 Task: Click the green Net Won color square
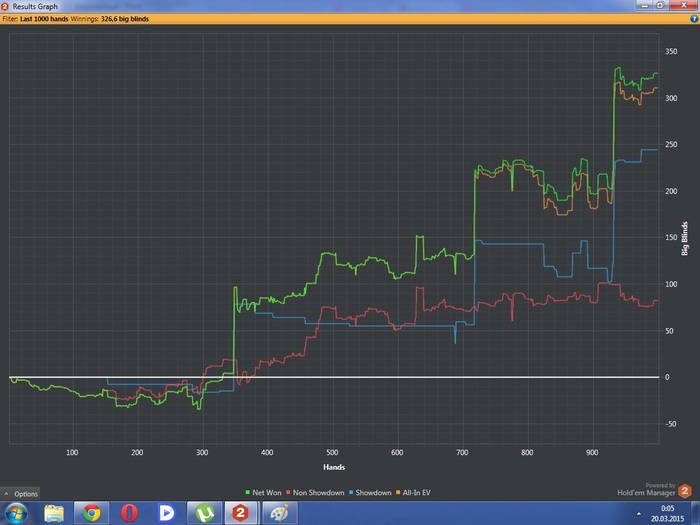(x=248, y=492)
